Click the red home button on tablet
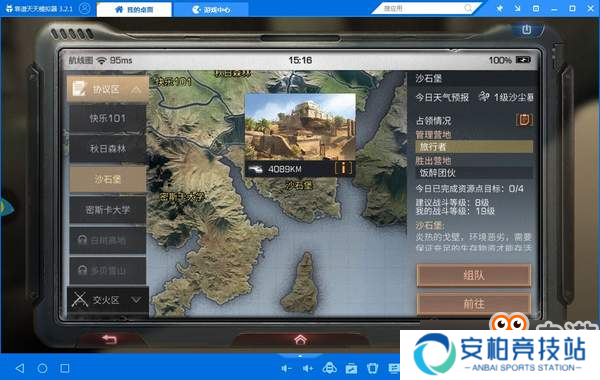Viewport: 600px width, 380px height. click(300, 339)
